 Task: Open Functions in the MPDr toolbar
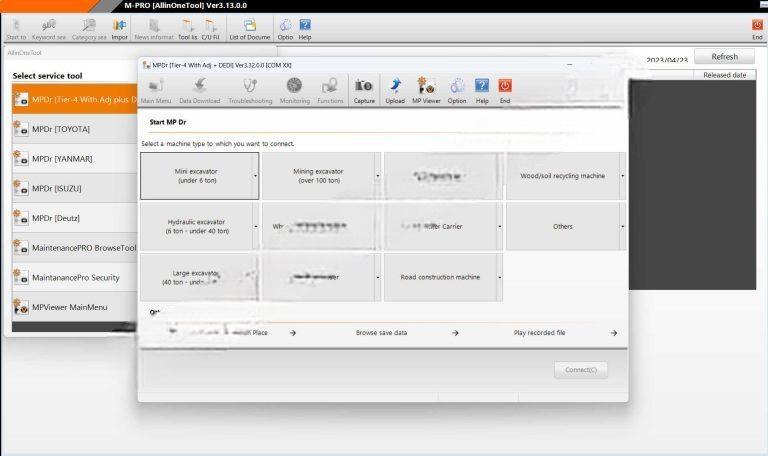click(x=330, y=91)
